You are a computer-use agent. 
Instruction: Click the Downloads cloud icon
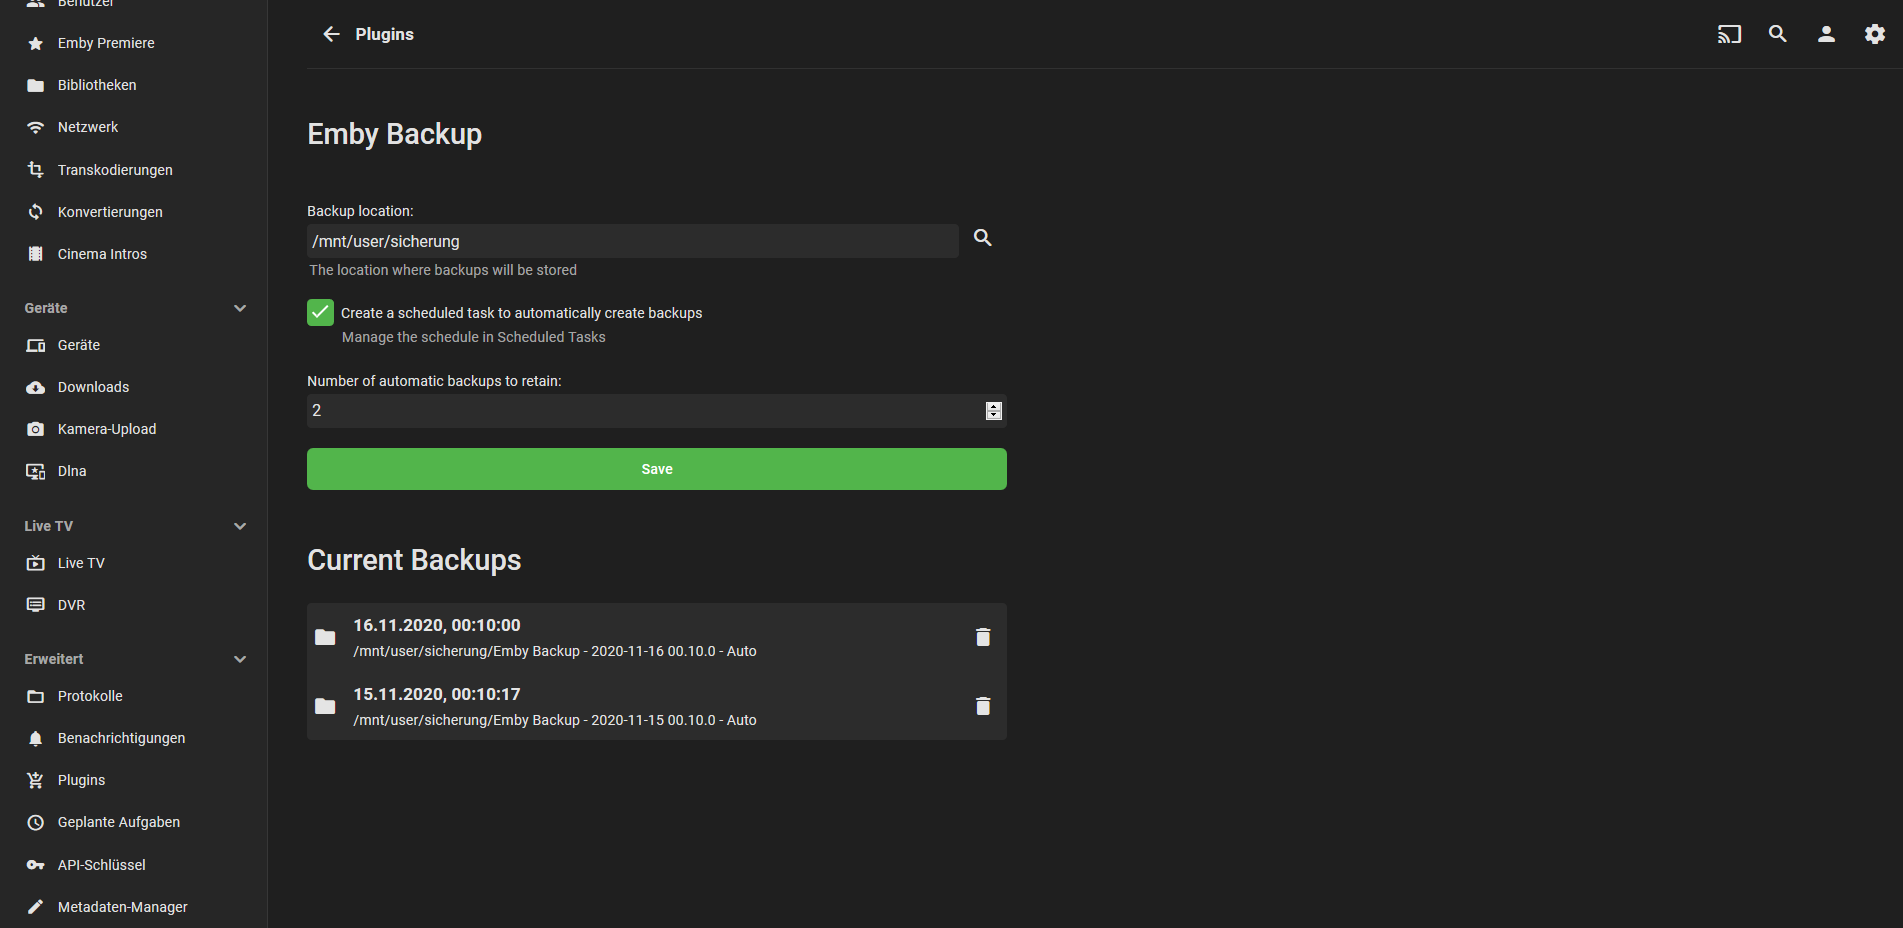click(36, 387)
